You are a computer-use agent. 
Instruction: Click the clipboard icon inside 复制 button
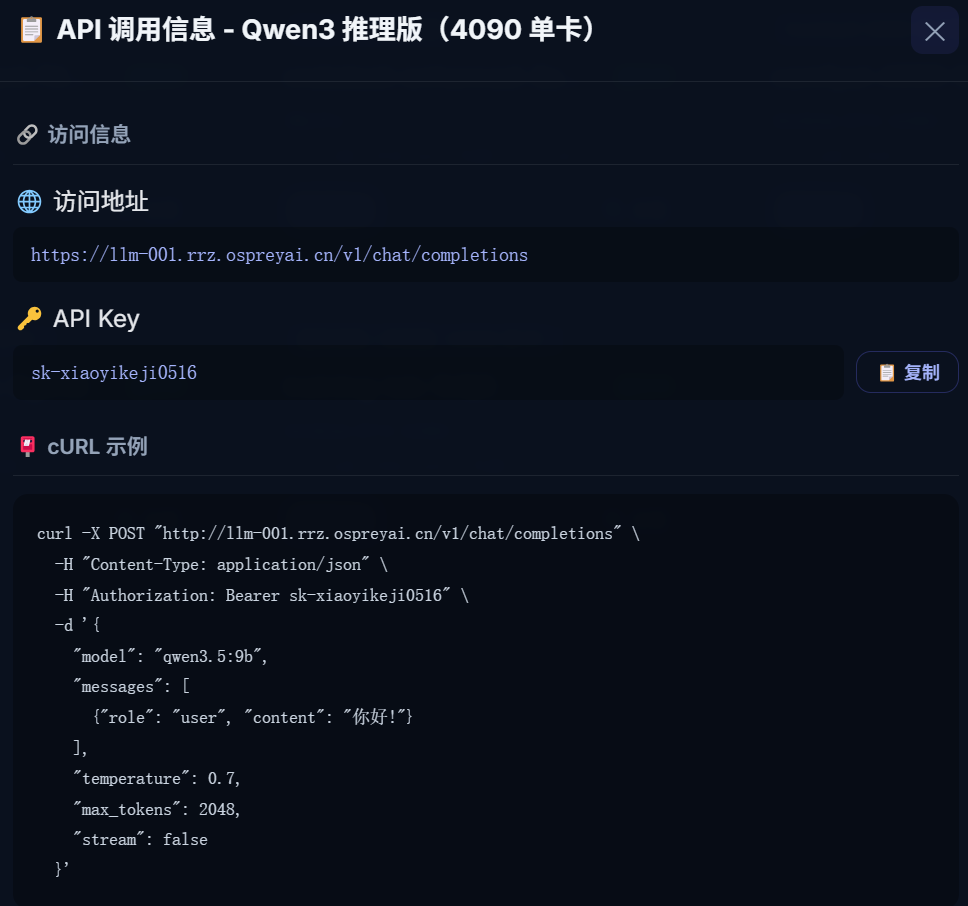coord(887,373)
